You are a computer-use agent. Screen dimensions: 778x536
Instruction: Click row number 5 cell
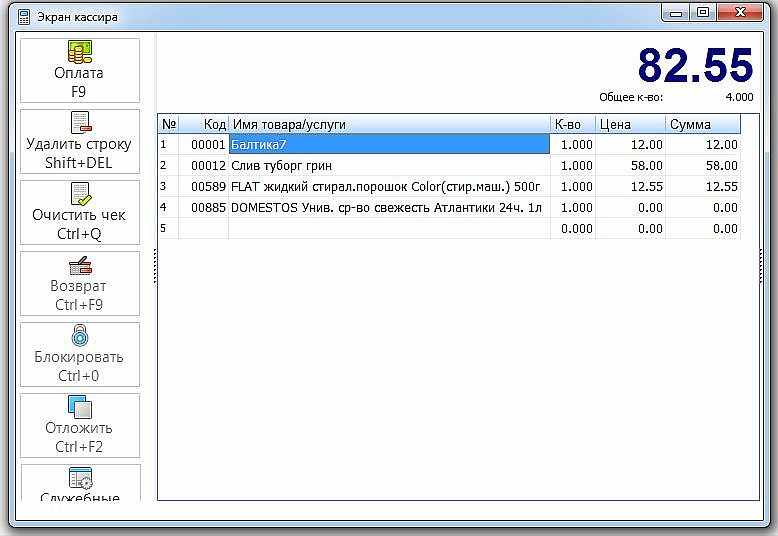point(169,229)
